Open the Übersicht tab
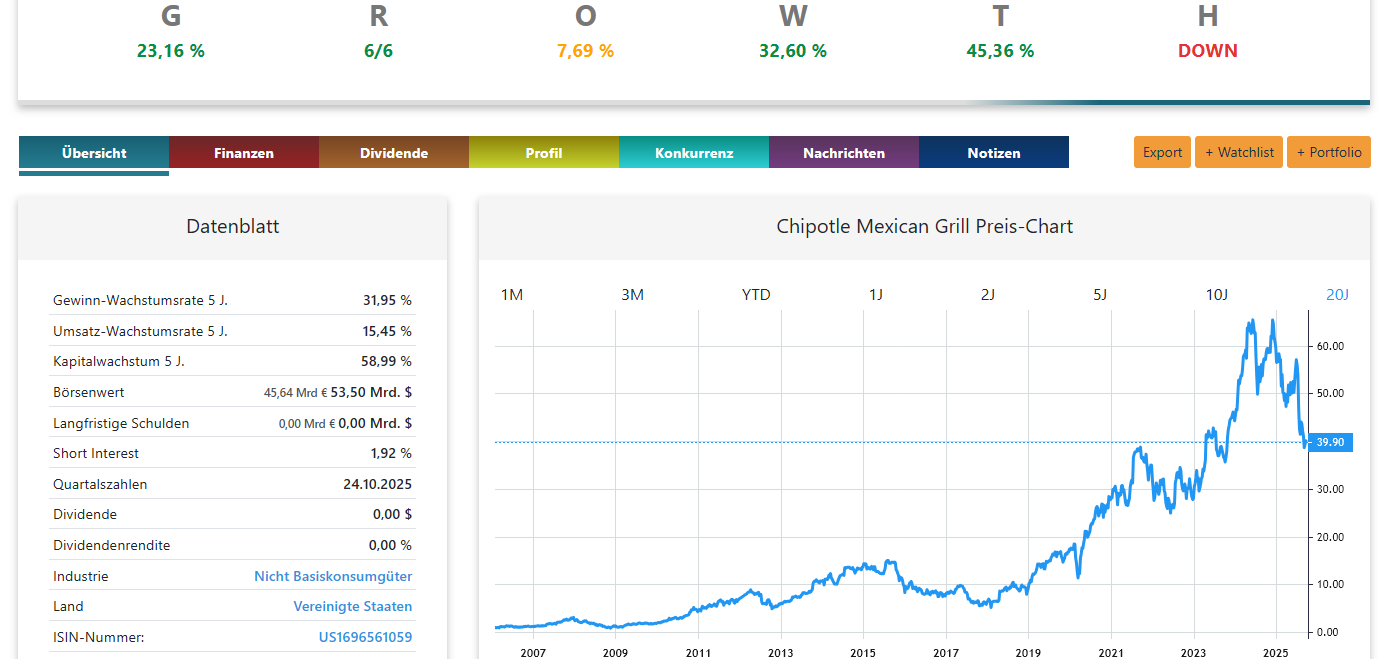Screen dimensions: 1387x659 pos(94,153)
